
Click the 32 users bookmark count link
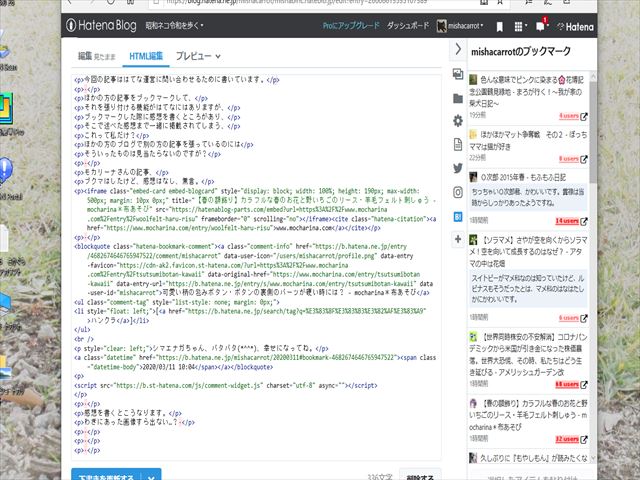(567, 439)
